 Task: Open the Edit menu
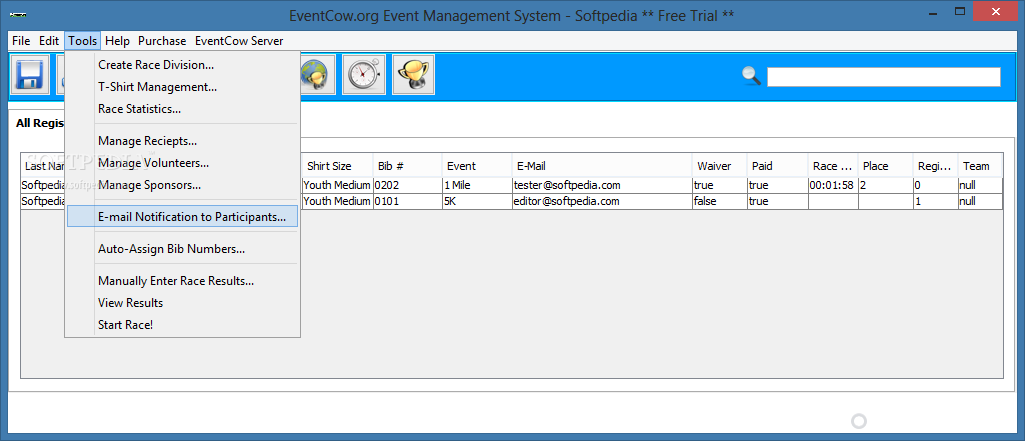tap(49, 41)
